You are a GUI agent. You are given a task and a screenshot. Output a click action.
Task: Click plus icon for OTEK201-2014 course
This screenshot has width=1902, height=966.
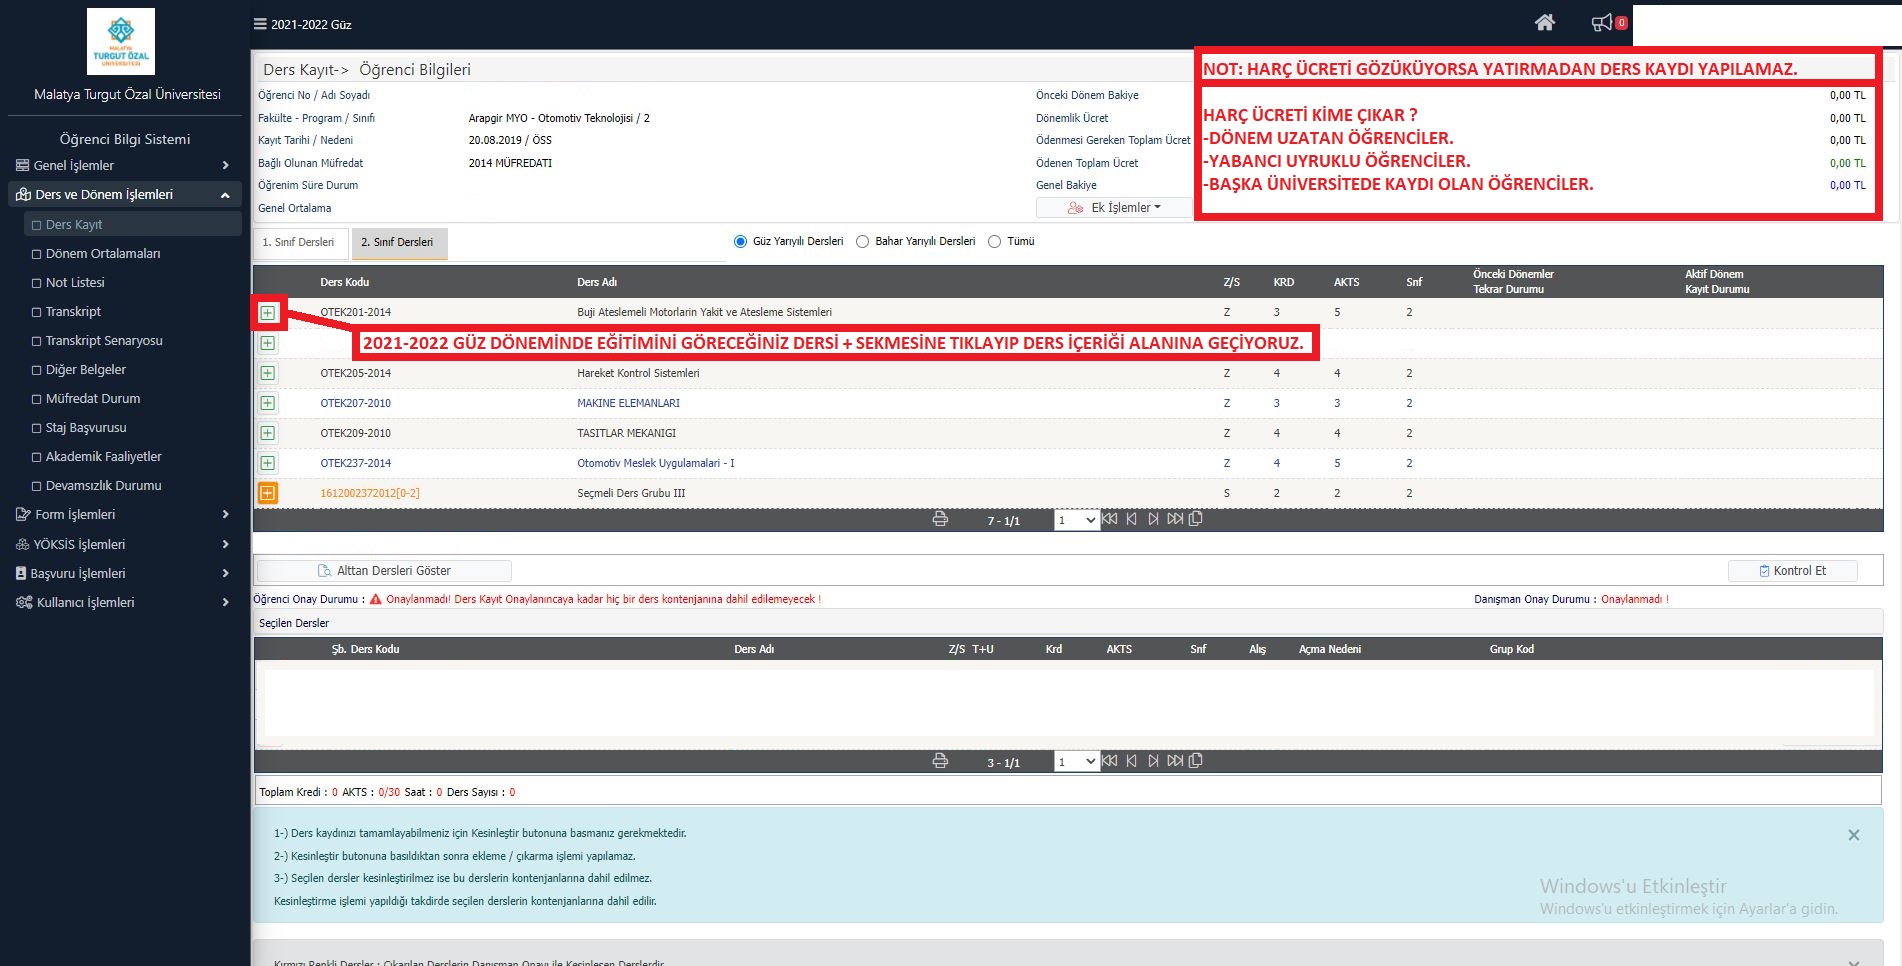coord(268,313)
